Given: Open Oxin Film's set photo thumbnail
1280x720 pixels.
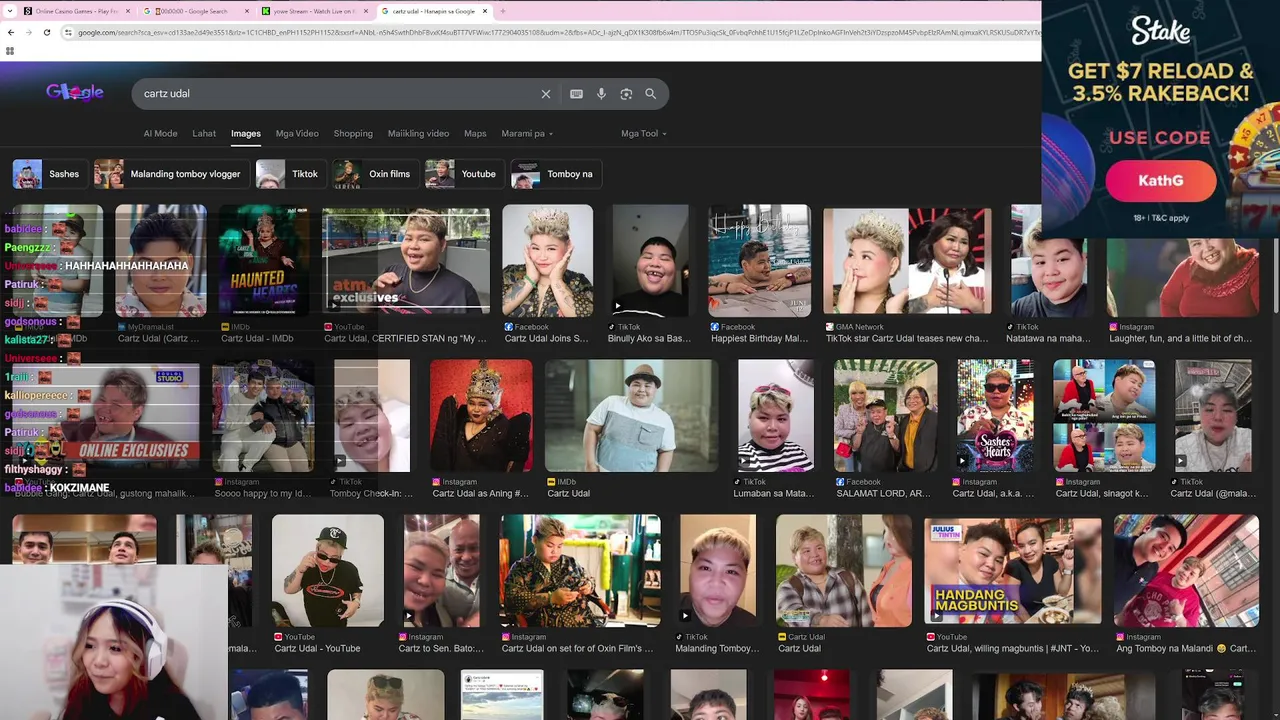Looking at the screenshot, I should click(580, 570).
